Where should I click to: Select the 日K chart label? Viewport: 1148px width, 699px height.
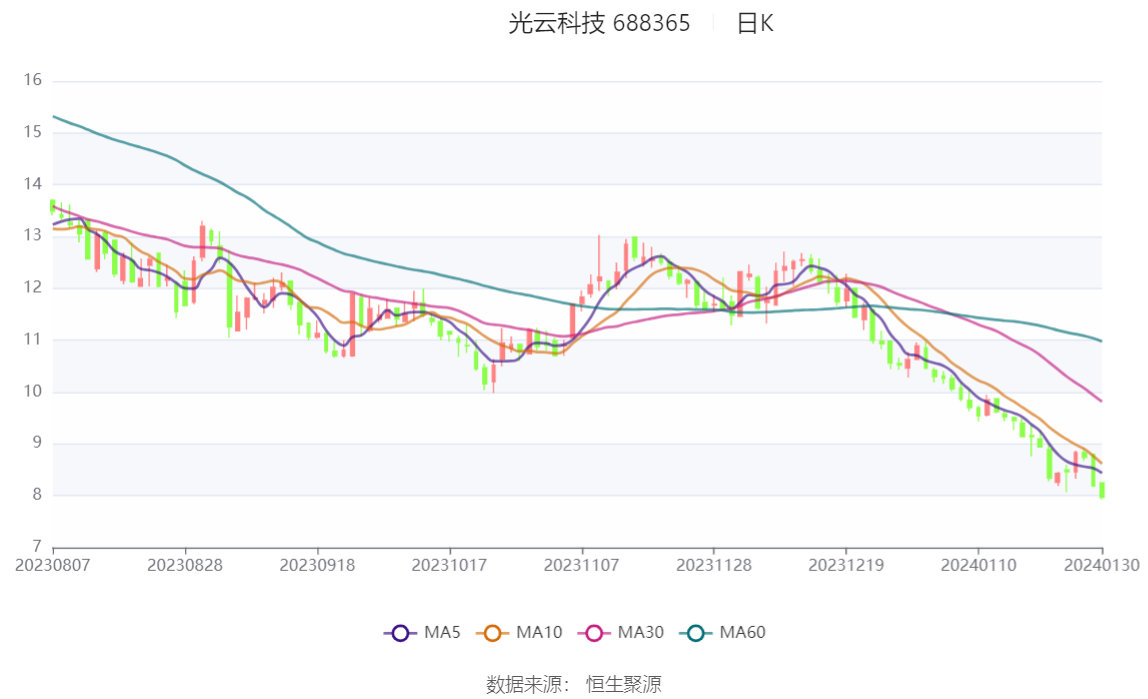755,23
